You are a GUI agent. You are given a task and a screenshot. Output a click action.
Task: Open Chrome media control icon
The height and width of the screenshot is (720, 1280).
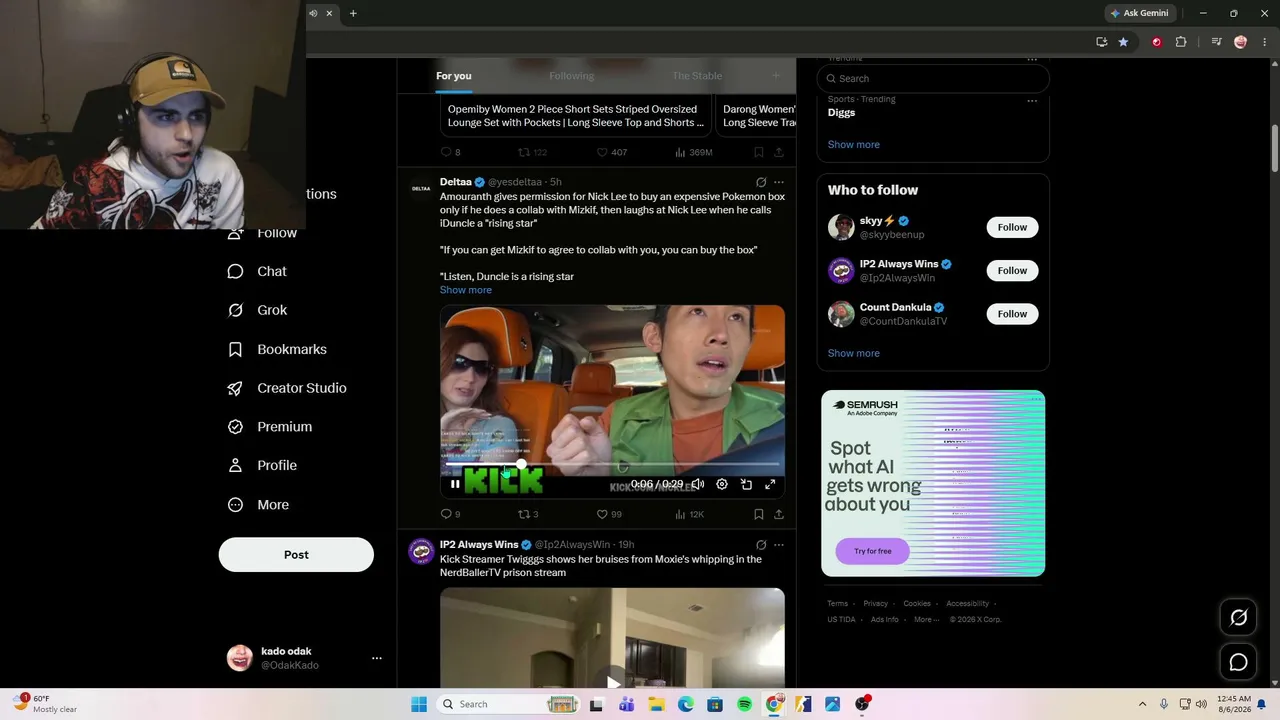click(x=1216, y=42)
